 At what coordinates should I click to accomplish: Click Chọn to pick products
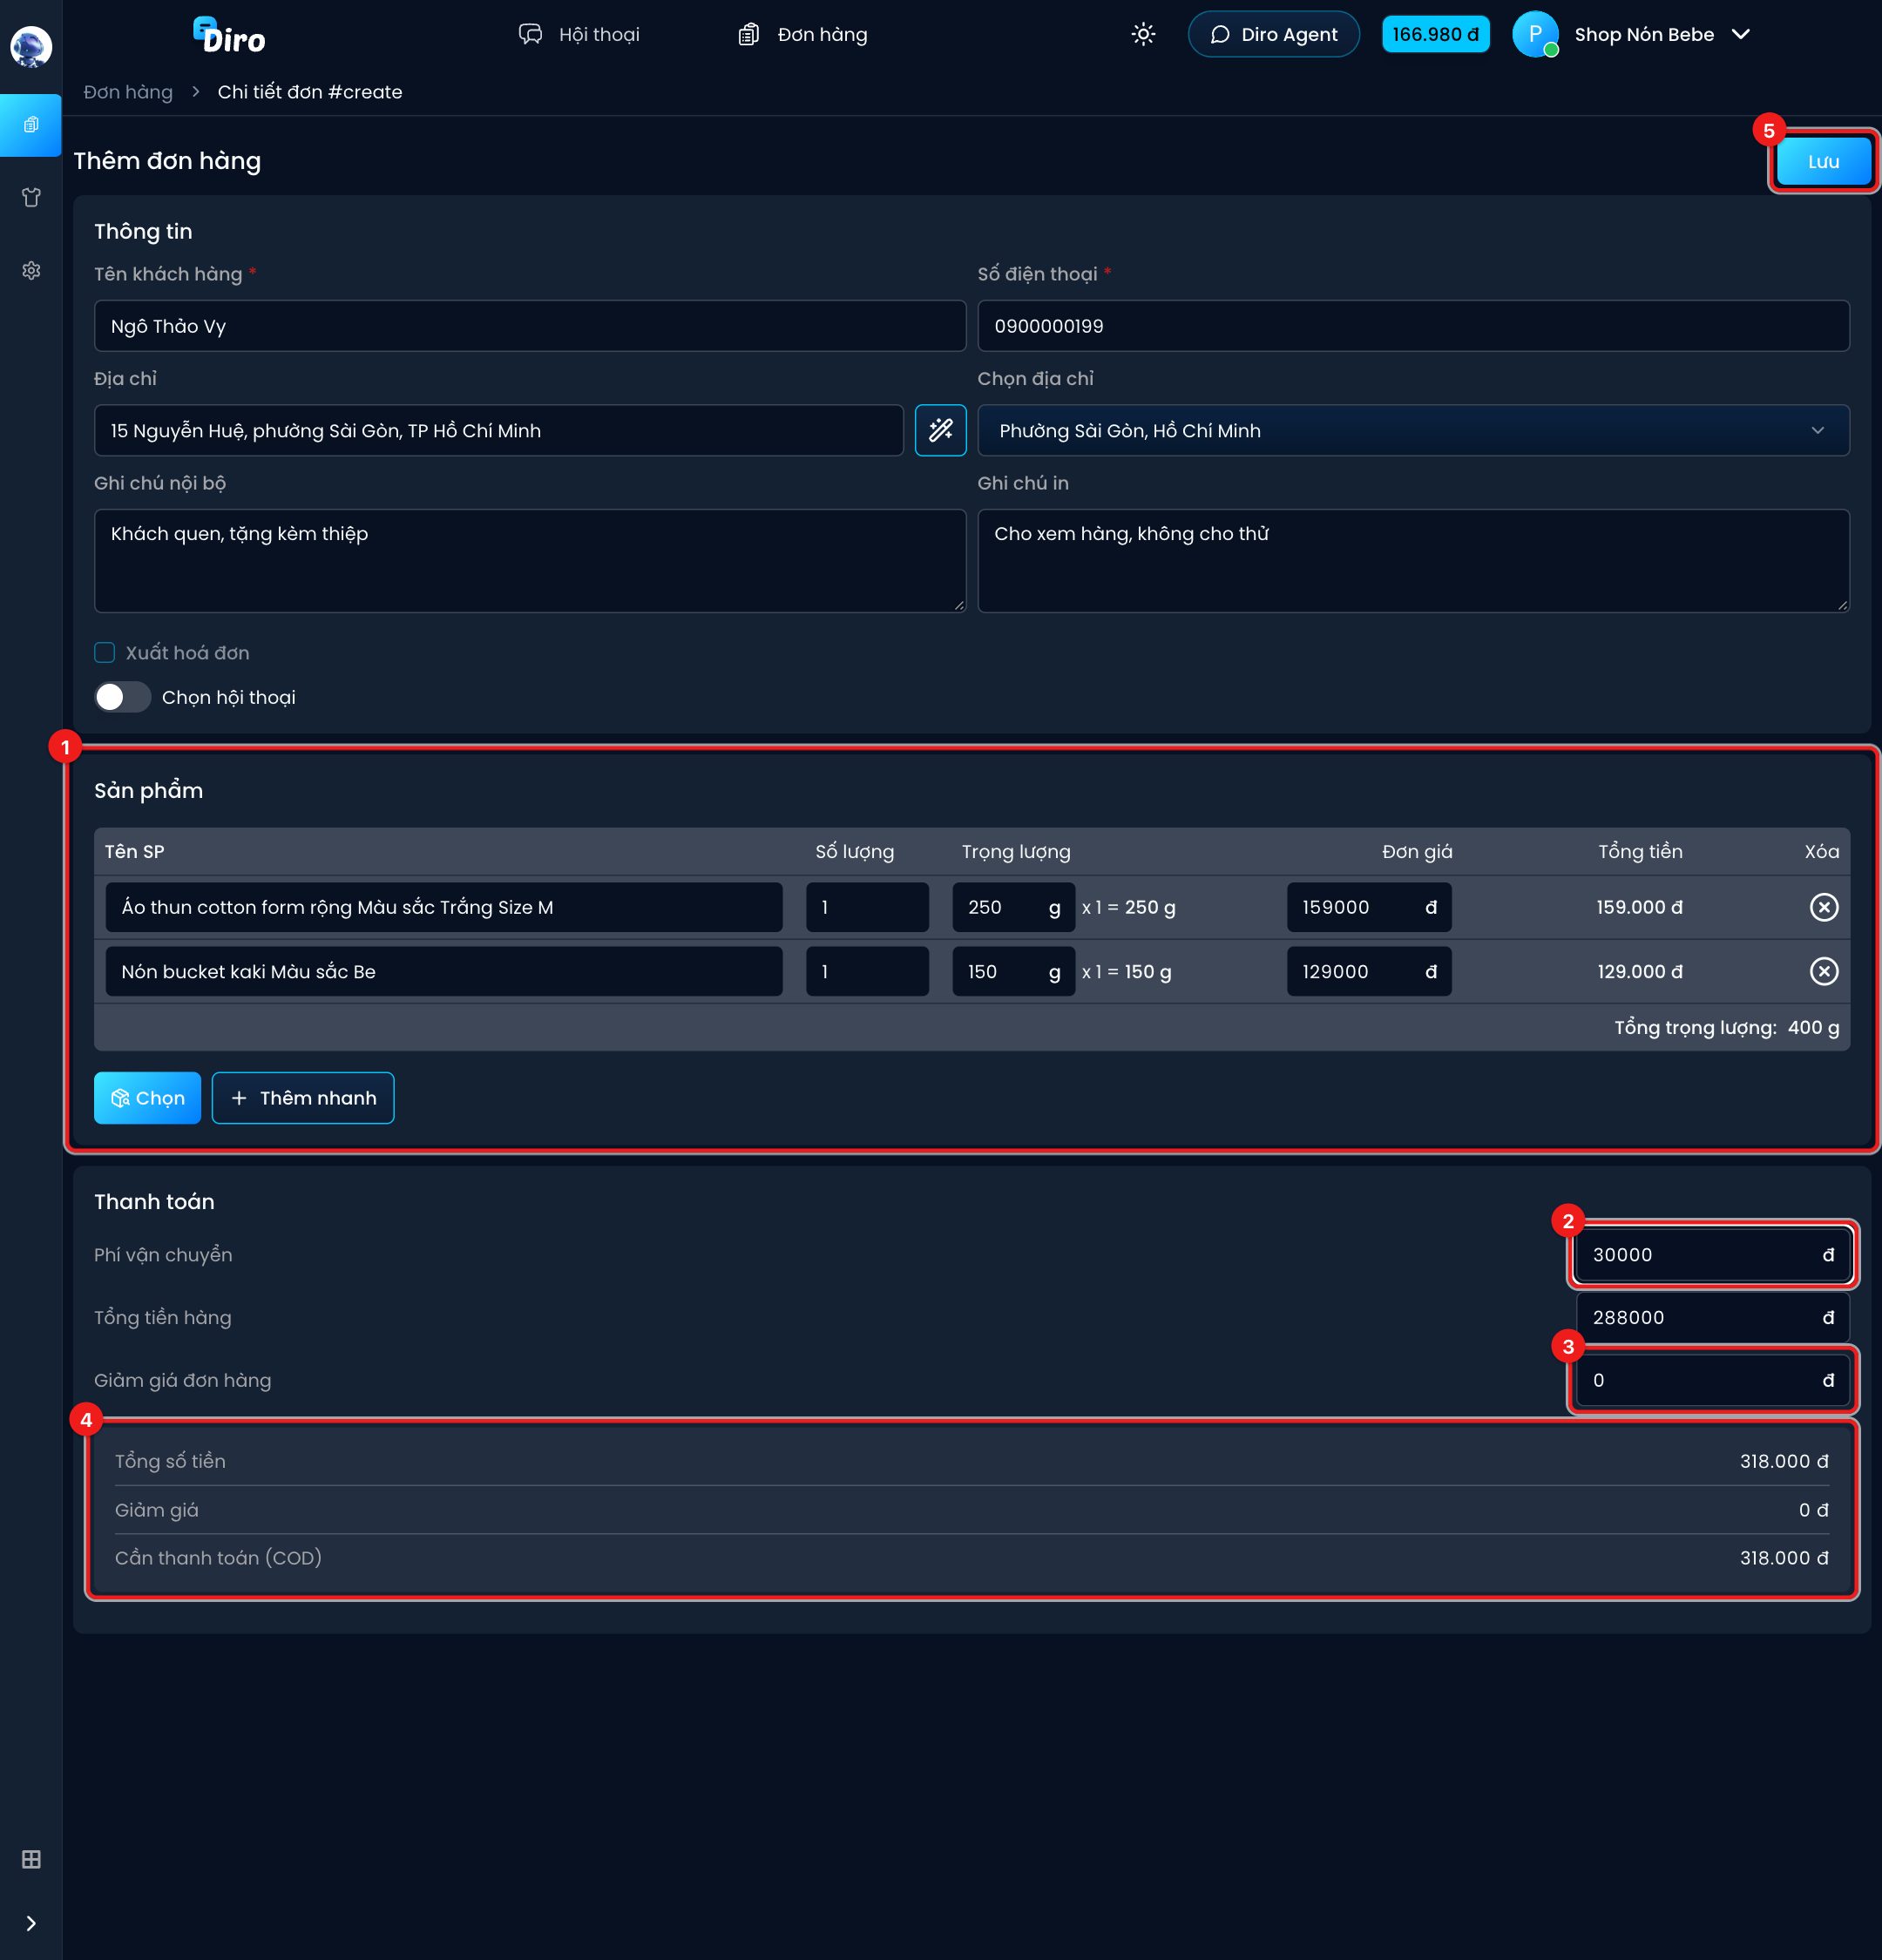click(147, 1098)
